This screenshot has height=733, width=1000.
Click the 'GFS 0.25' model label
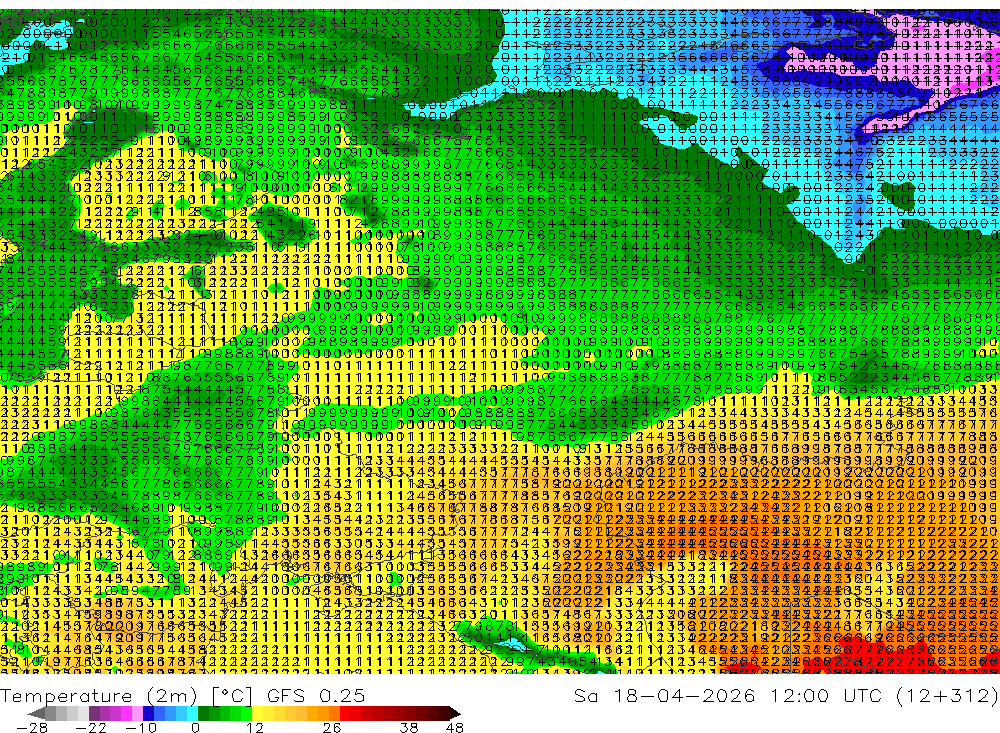point(316,696)
